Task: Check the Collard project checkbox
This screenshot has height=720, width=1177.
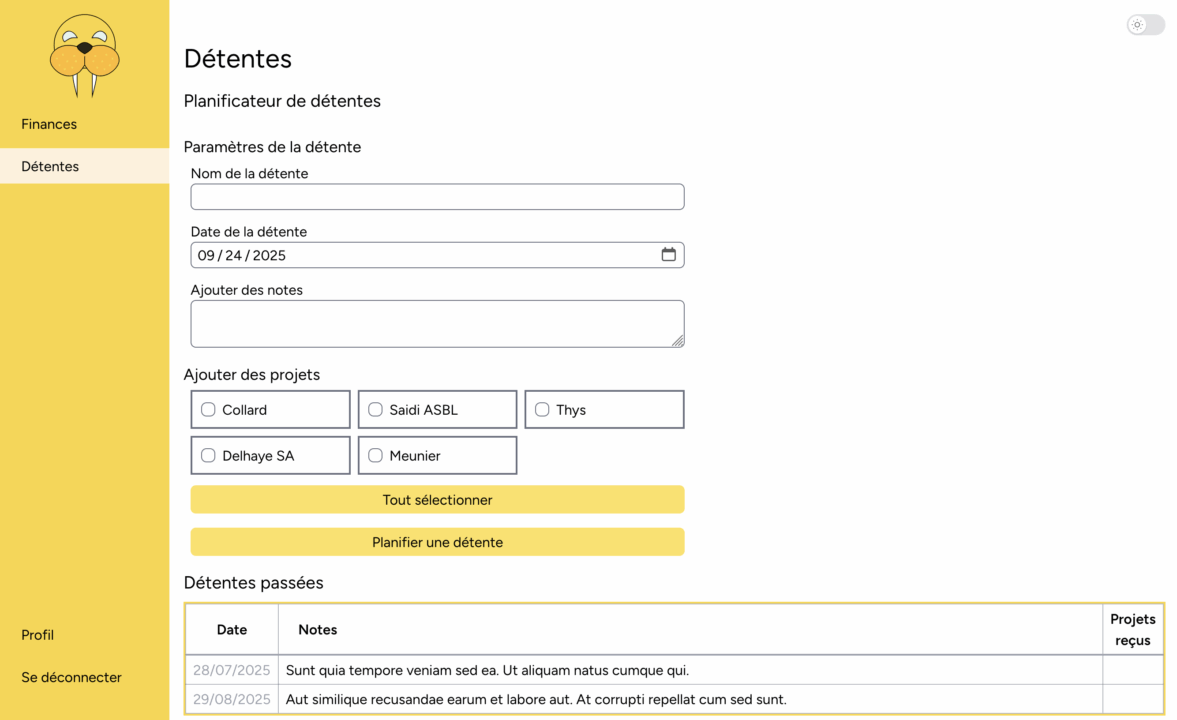Action: (208, 410)
